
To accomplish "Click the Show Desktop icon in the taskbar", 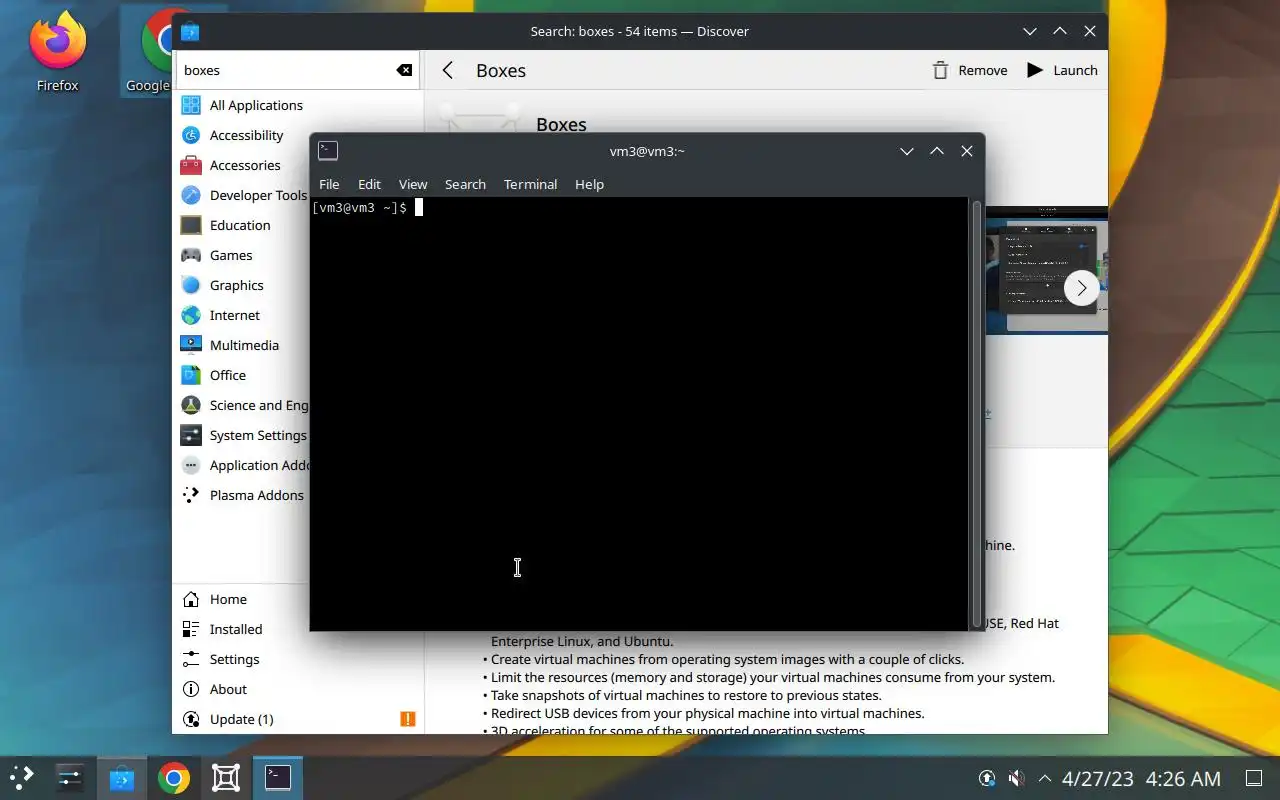I will click(1254, 778).
